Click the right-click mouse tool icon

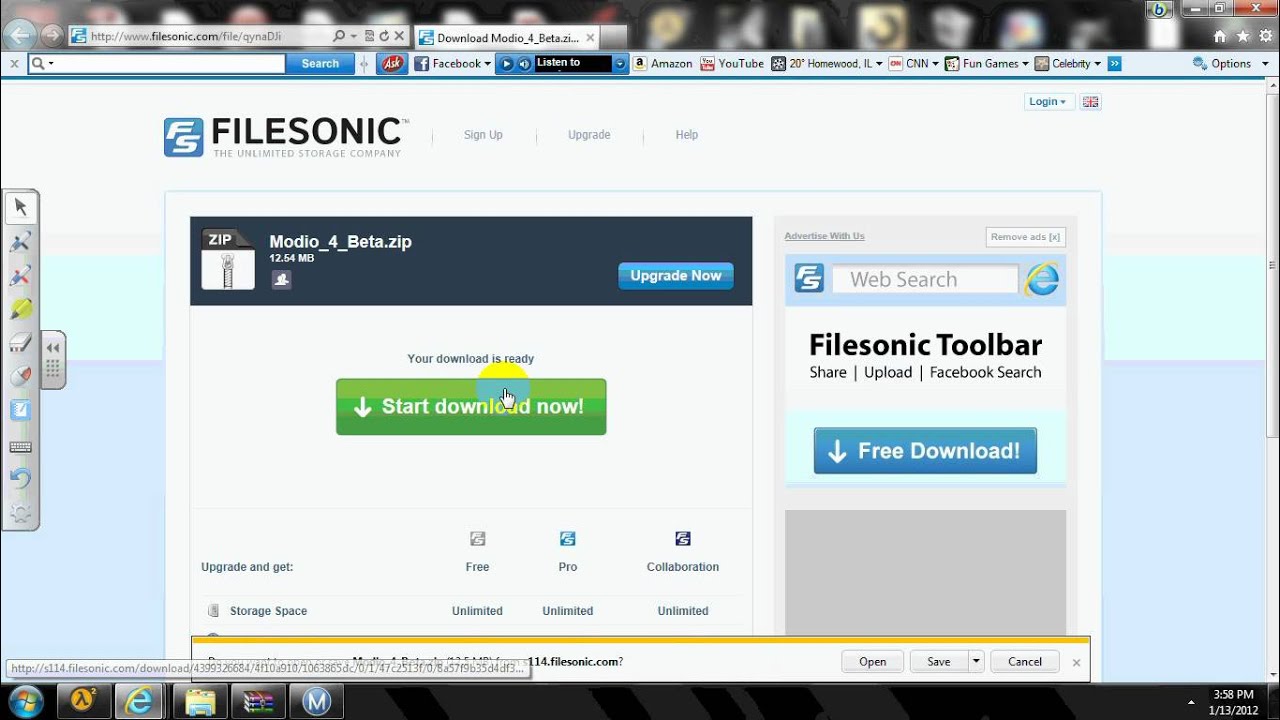pos(21,377)
